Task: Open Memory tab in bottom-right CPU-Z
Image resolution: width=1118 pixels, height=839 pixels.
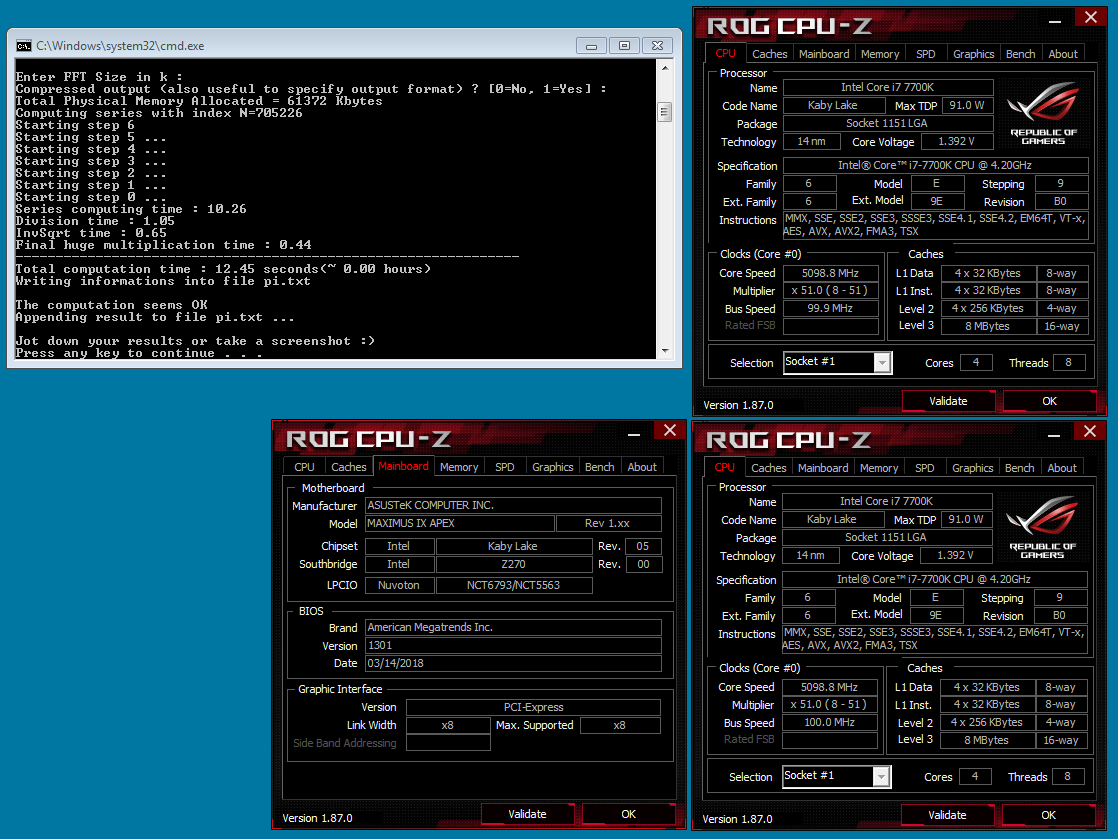Action: point(879,468)
